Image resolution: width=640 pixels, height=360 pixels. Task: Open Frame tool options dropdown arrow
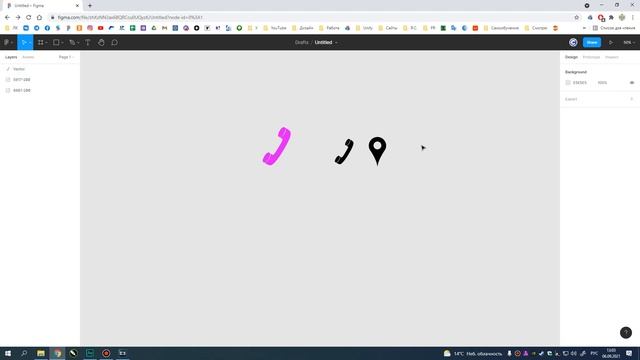point(46,43)
